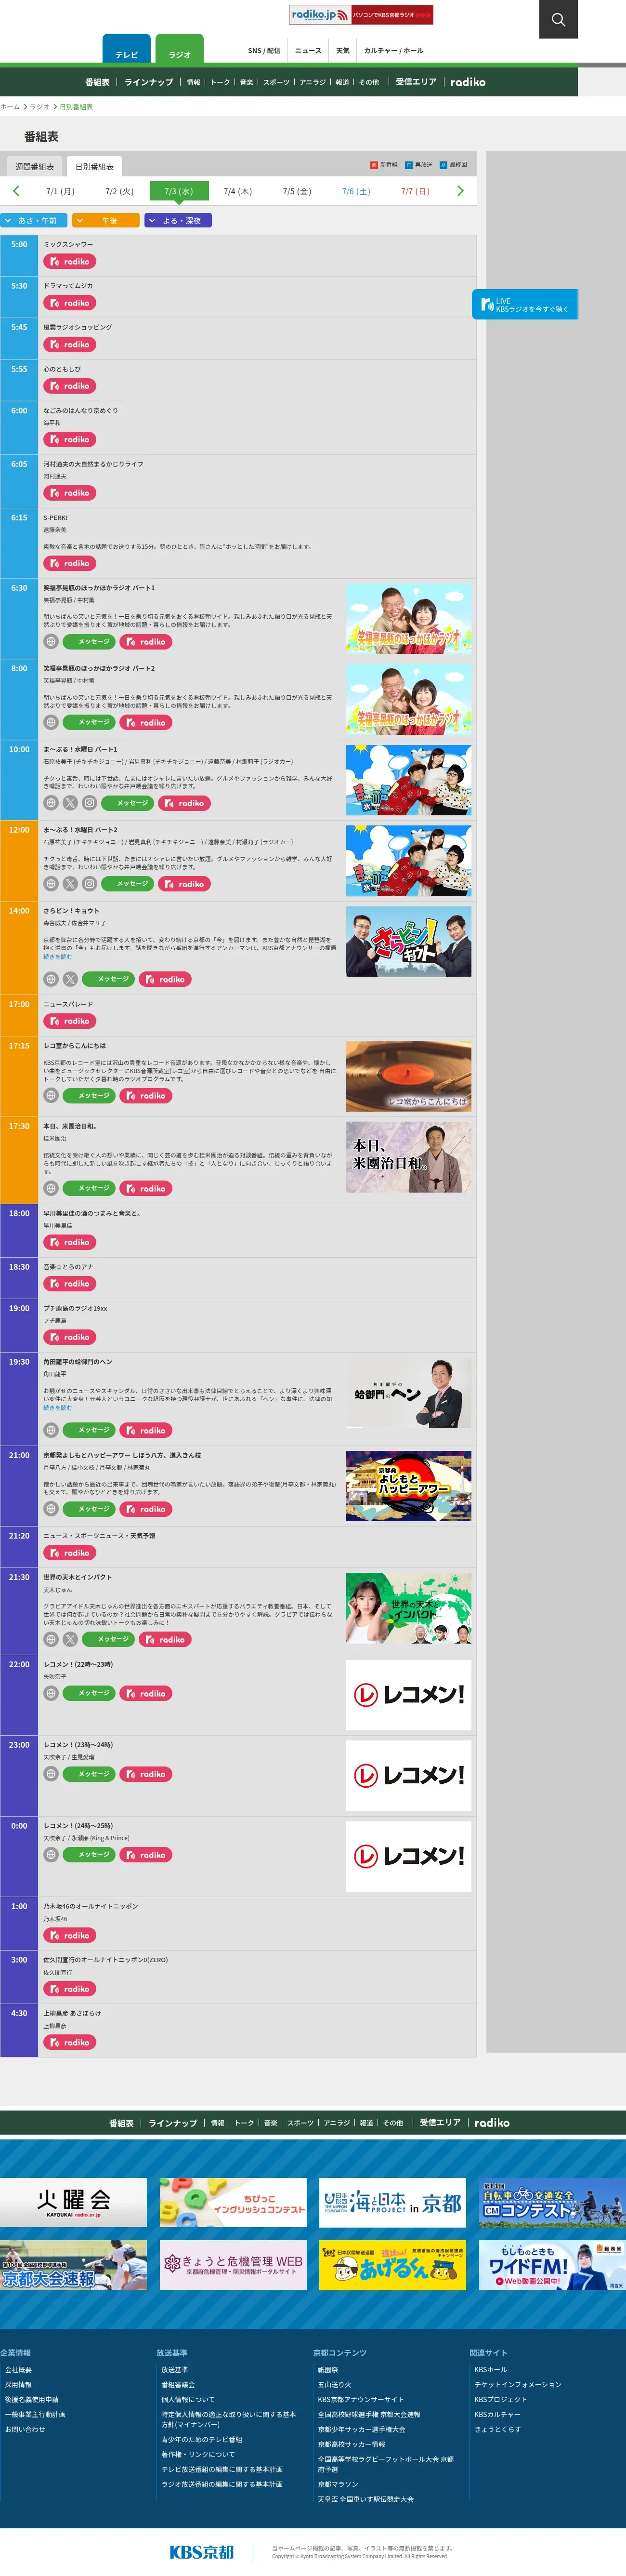Send a message to レコメン！(22時〜23時)
The image size is (626, 2576).
tap(89, 1694)
